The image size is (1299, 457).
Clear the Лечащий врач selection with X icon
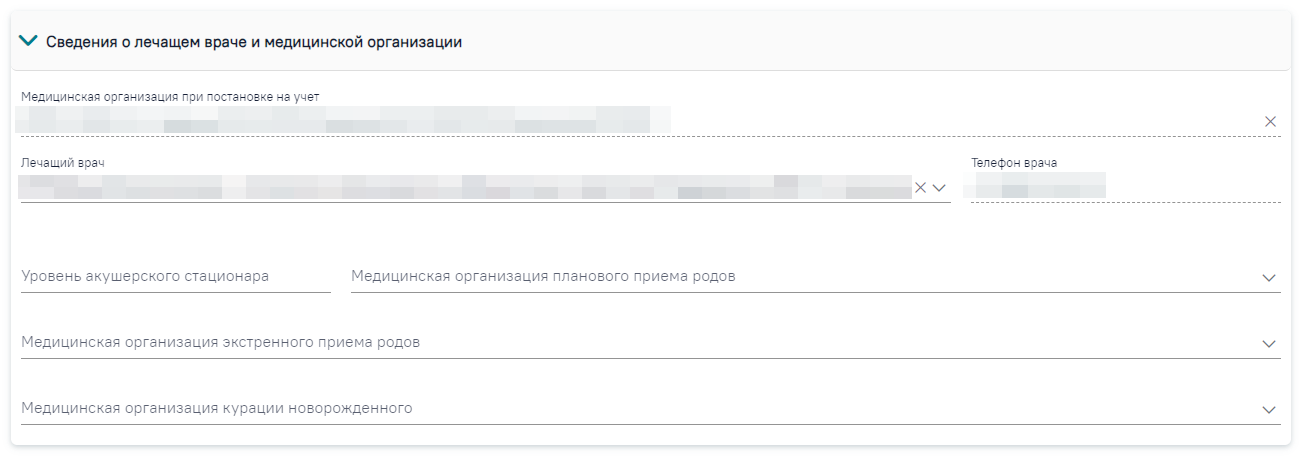click(x=921, y=187)
